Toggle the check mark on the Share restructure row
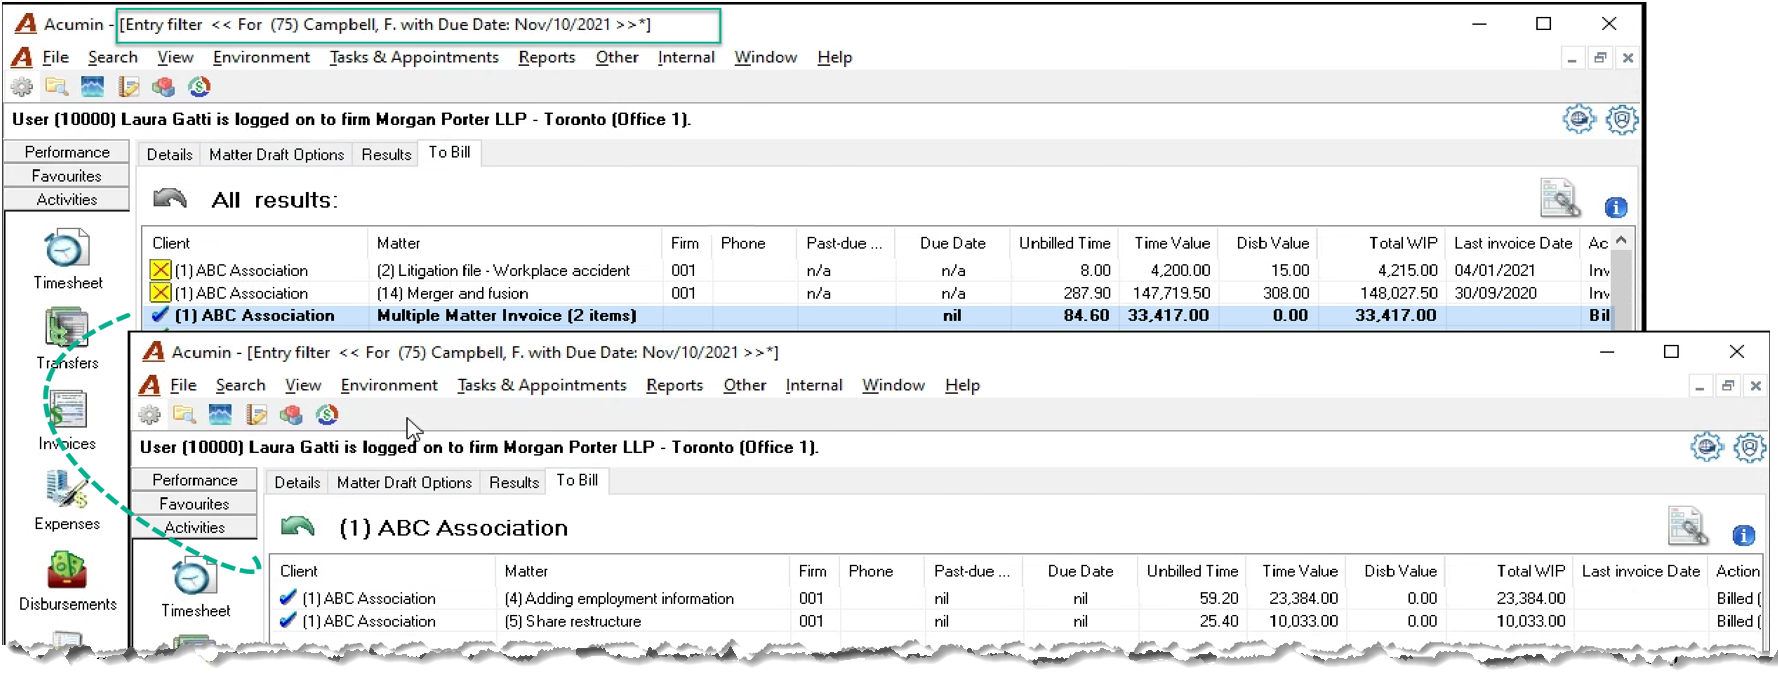Image resolution: width=1778 pixels, height=675 pixels. [x=288, y=621]
